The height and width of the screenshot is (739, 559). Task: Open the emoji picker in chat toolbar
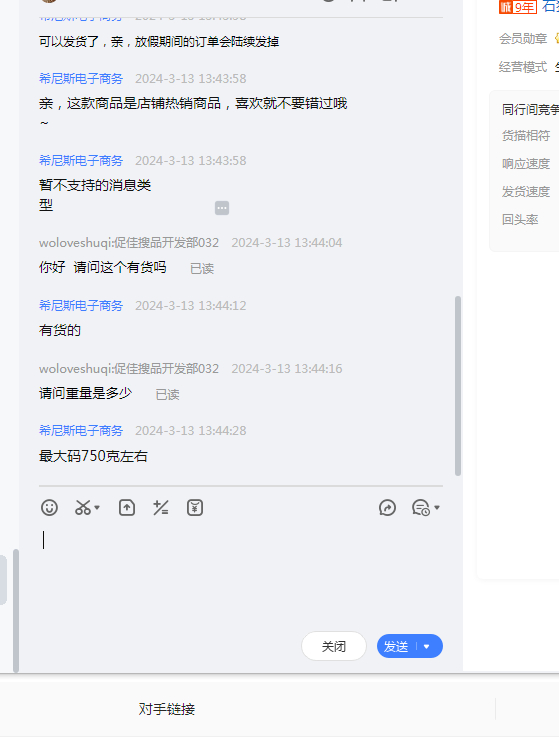(49, 508)
